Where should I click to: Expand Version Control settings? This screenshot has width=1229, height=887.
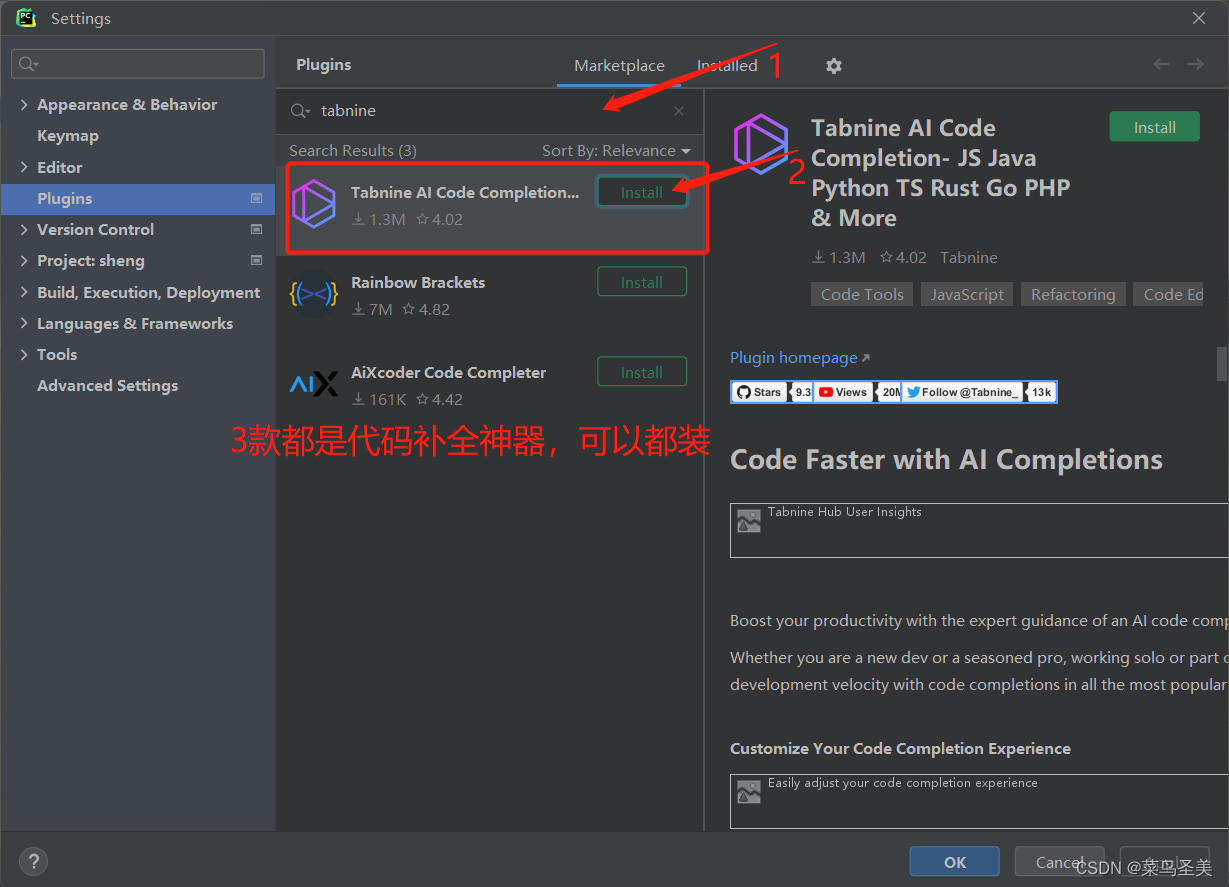click(x=24, y=229)
